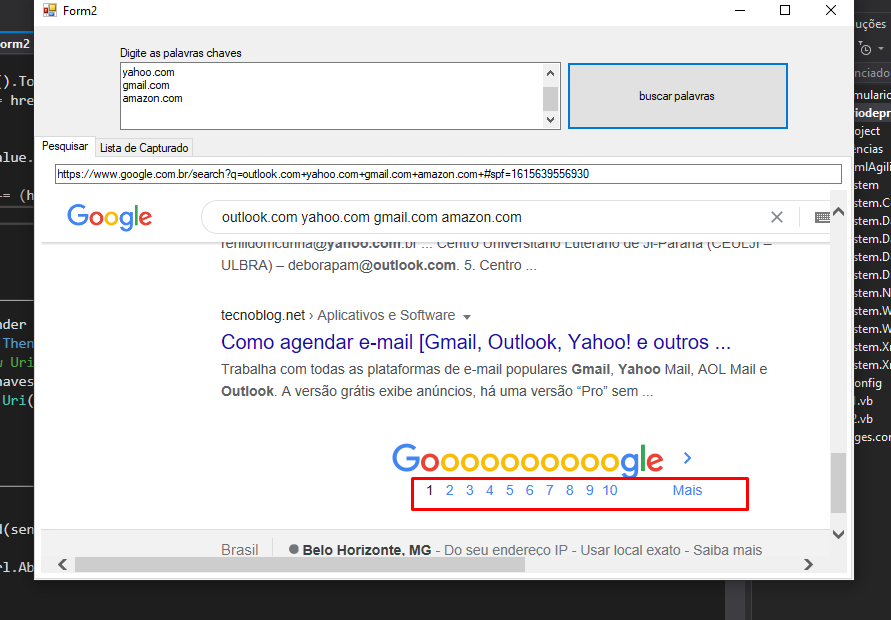Minimize the Form2 window
The width and height of the screenshot is (891, 620).
[740, 10]
